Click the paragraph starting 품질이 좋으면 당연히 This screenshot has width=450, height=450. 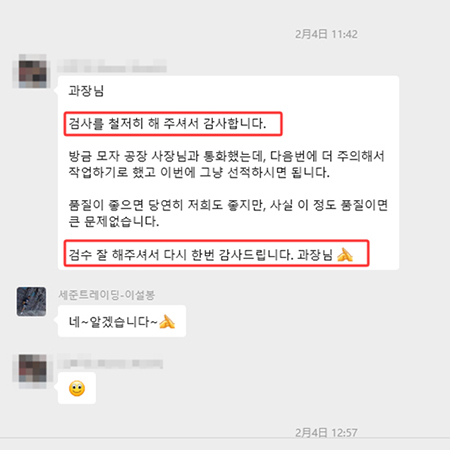(x=228, y=213)
